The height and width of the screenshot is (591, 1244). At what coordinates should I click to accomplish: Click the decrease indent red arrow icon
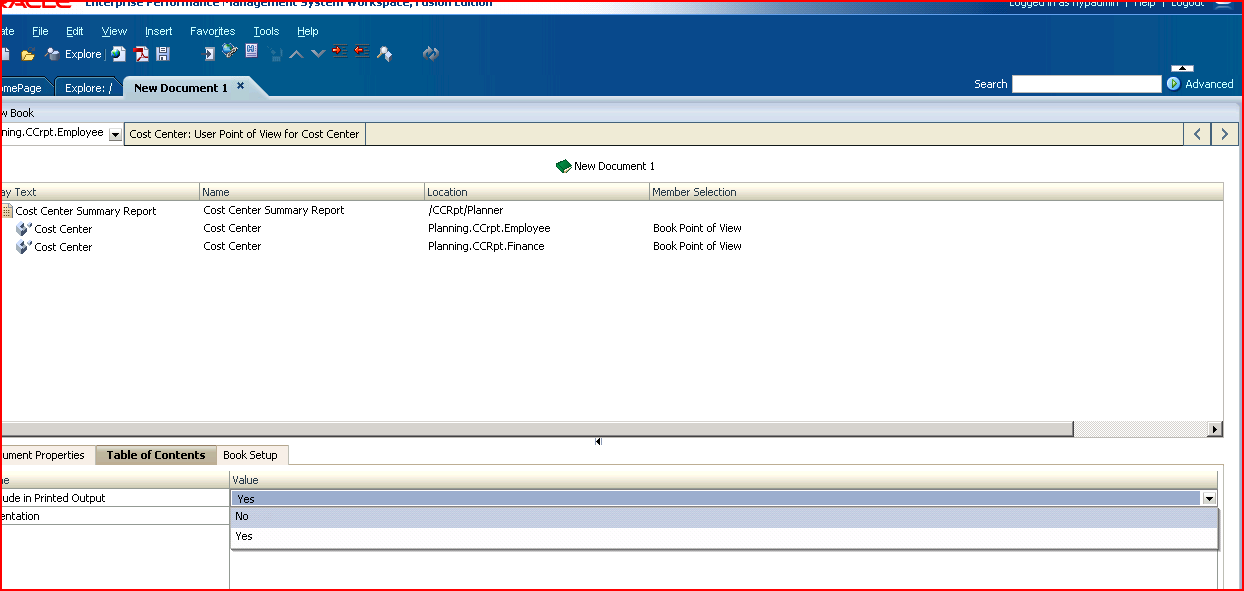(x=362, y=51)
